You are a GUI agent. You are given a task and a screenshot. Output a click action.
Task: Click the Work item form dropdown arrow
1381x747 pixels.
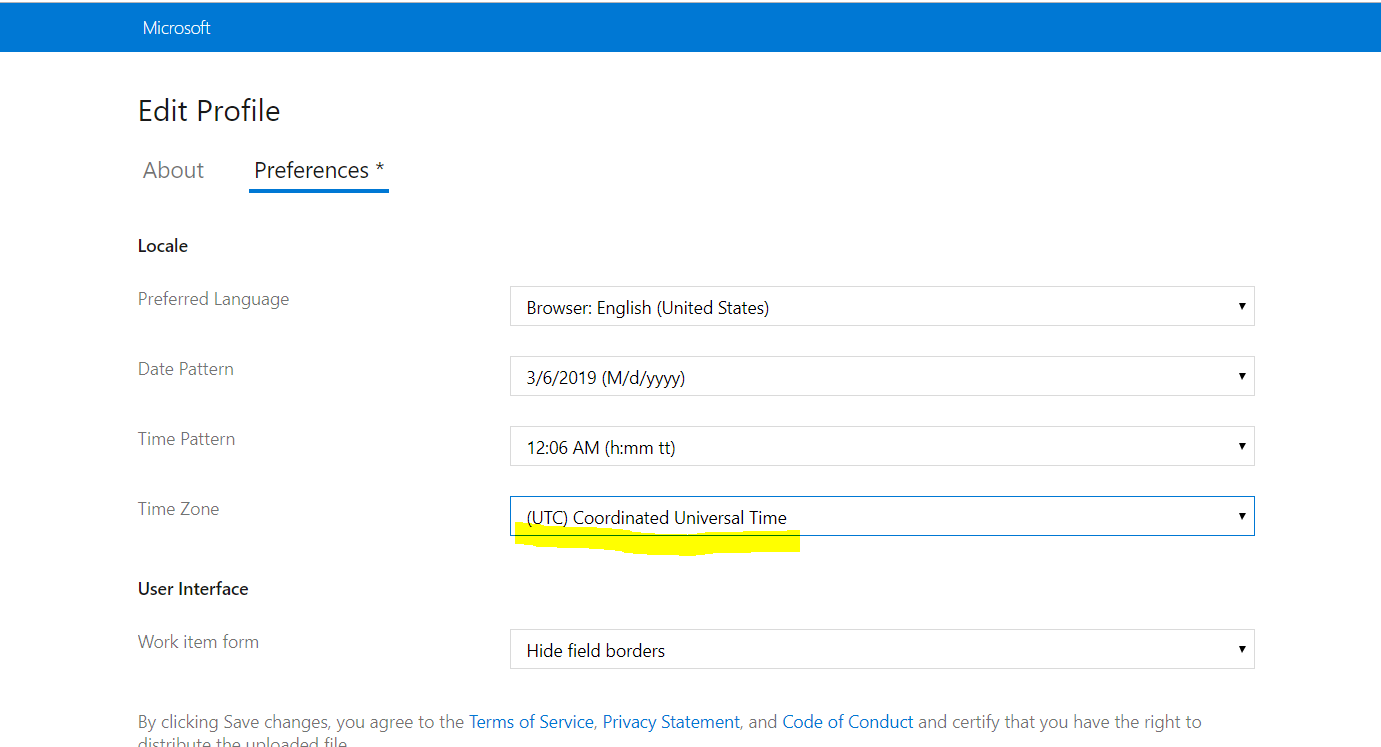pos(1242,649)
